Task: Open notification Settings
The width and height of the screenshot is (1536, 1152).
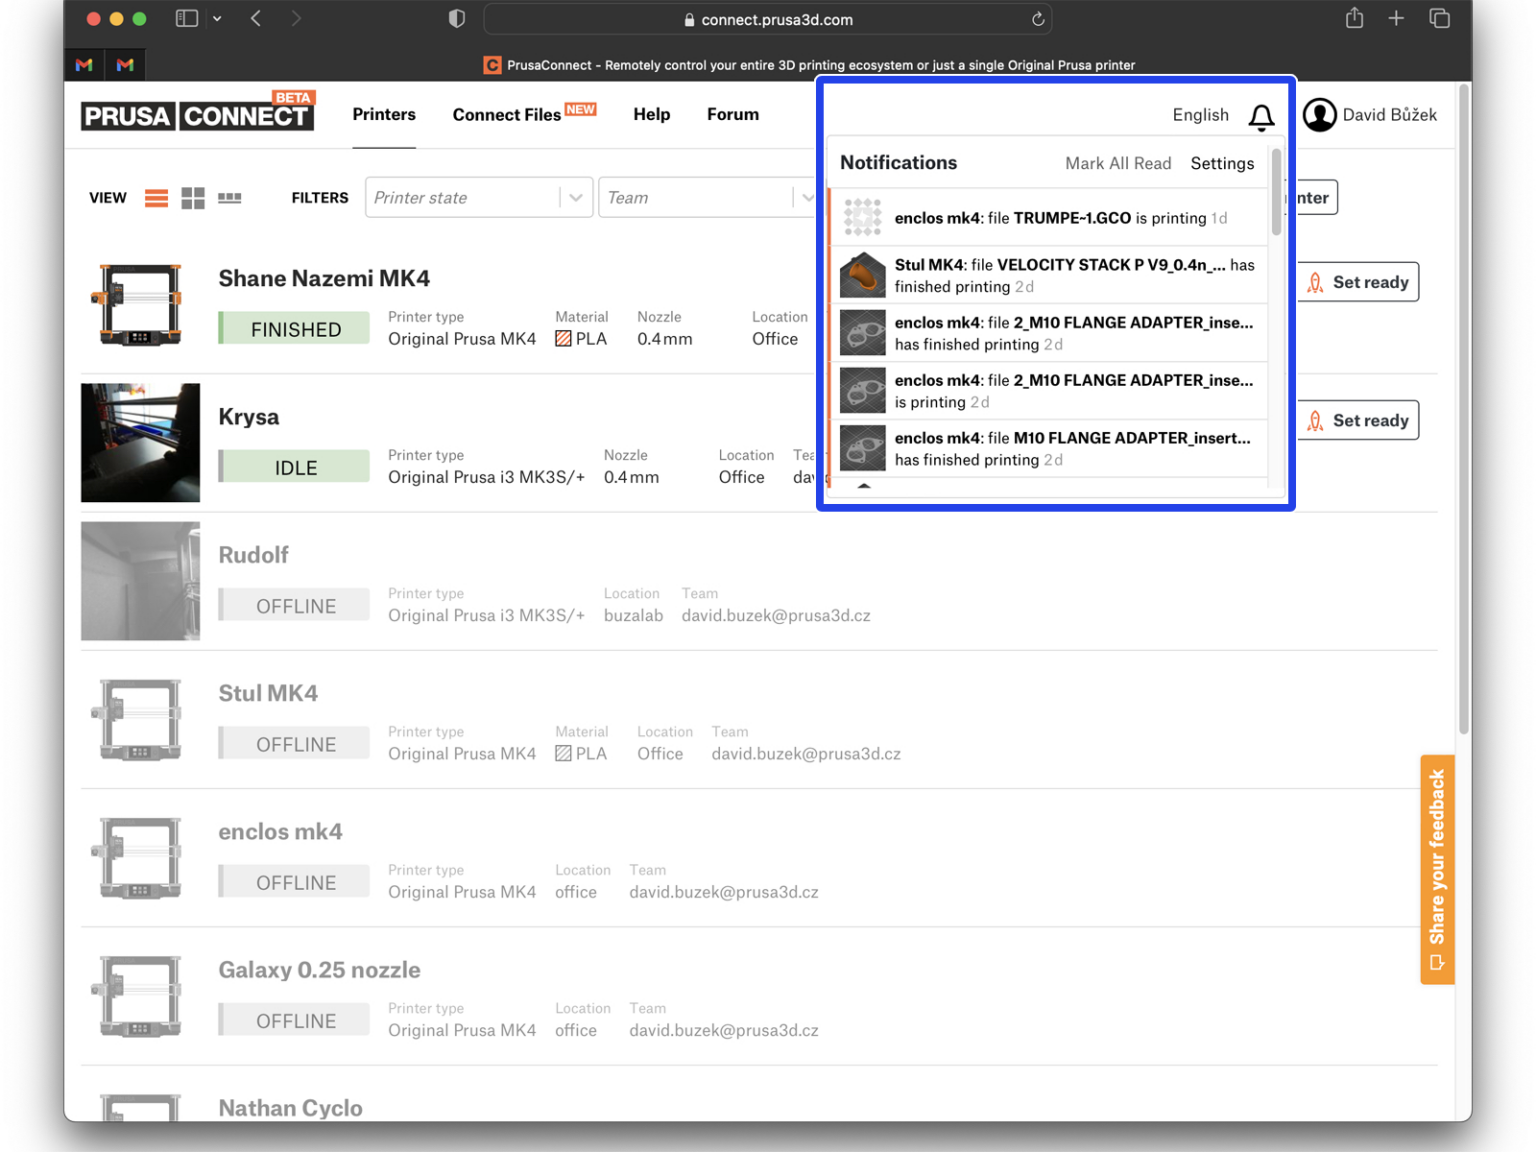Action: click(x=1222, y=163)
